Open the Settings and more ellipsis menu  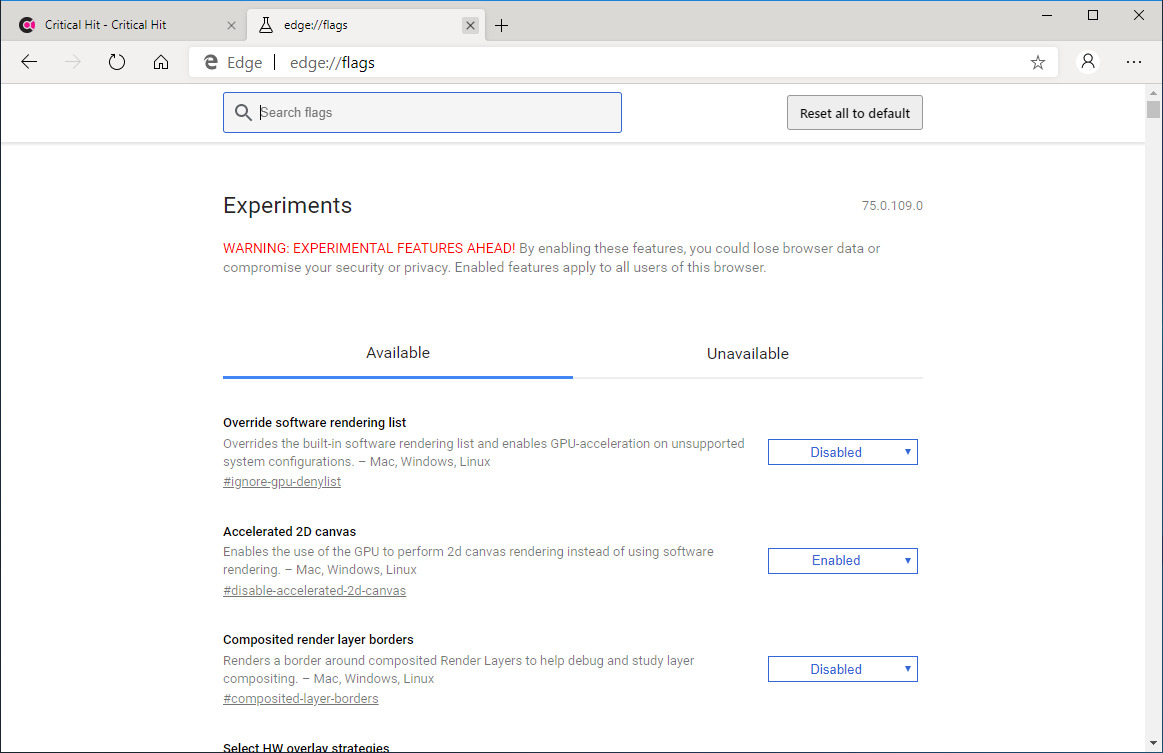click(1133, 62)
